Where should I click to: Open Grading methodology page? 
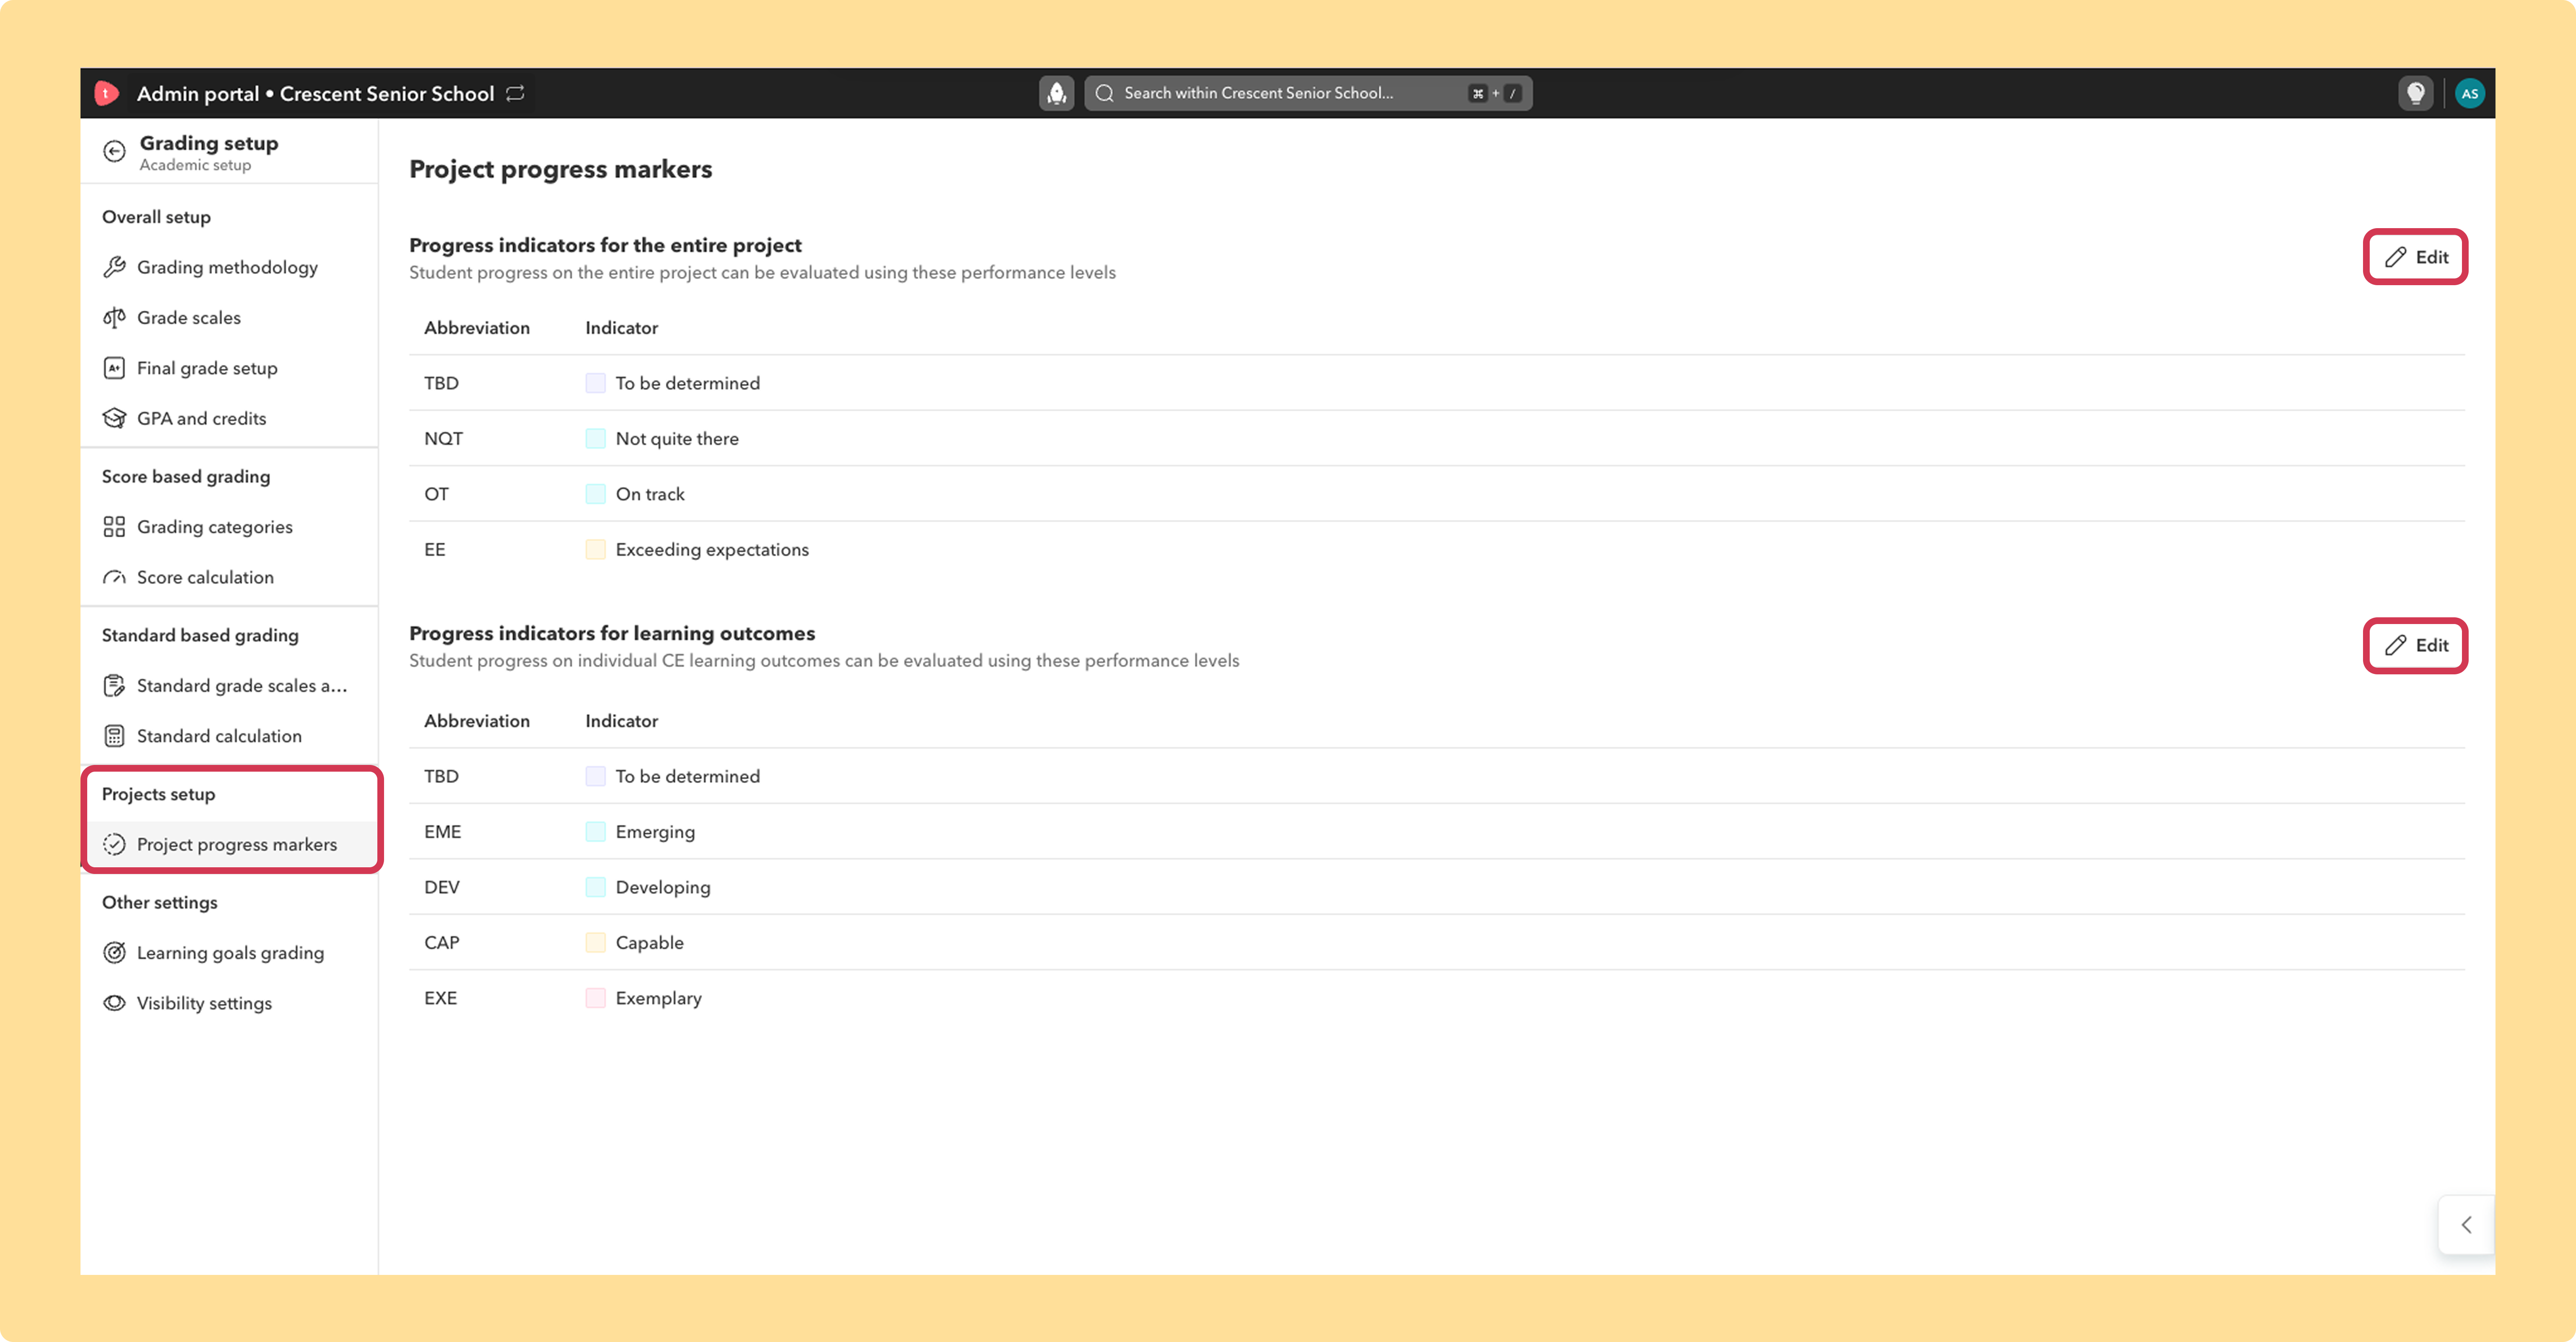(229, 267)
